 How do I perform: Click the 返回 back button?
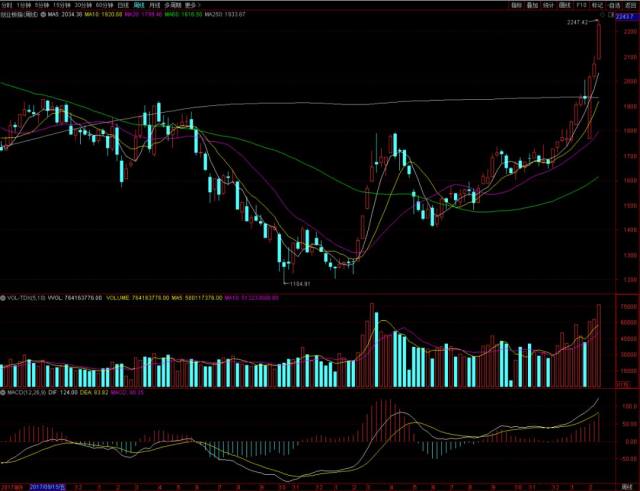click(630, 5)
